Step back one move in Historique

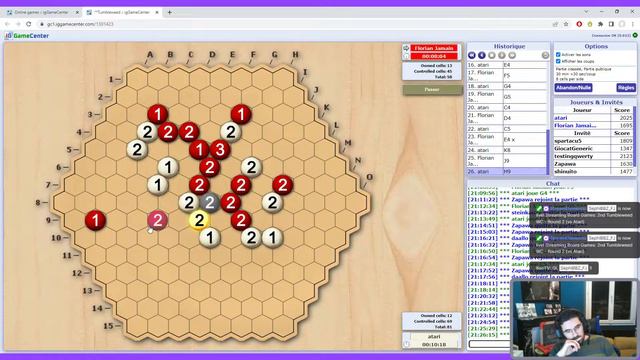click(482, 55)
